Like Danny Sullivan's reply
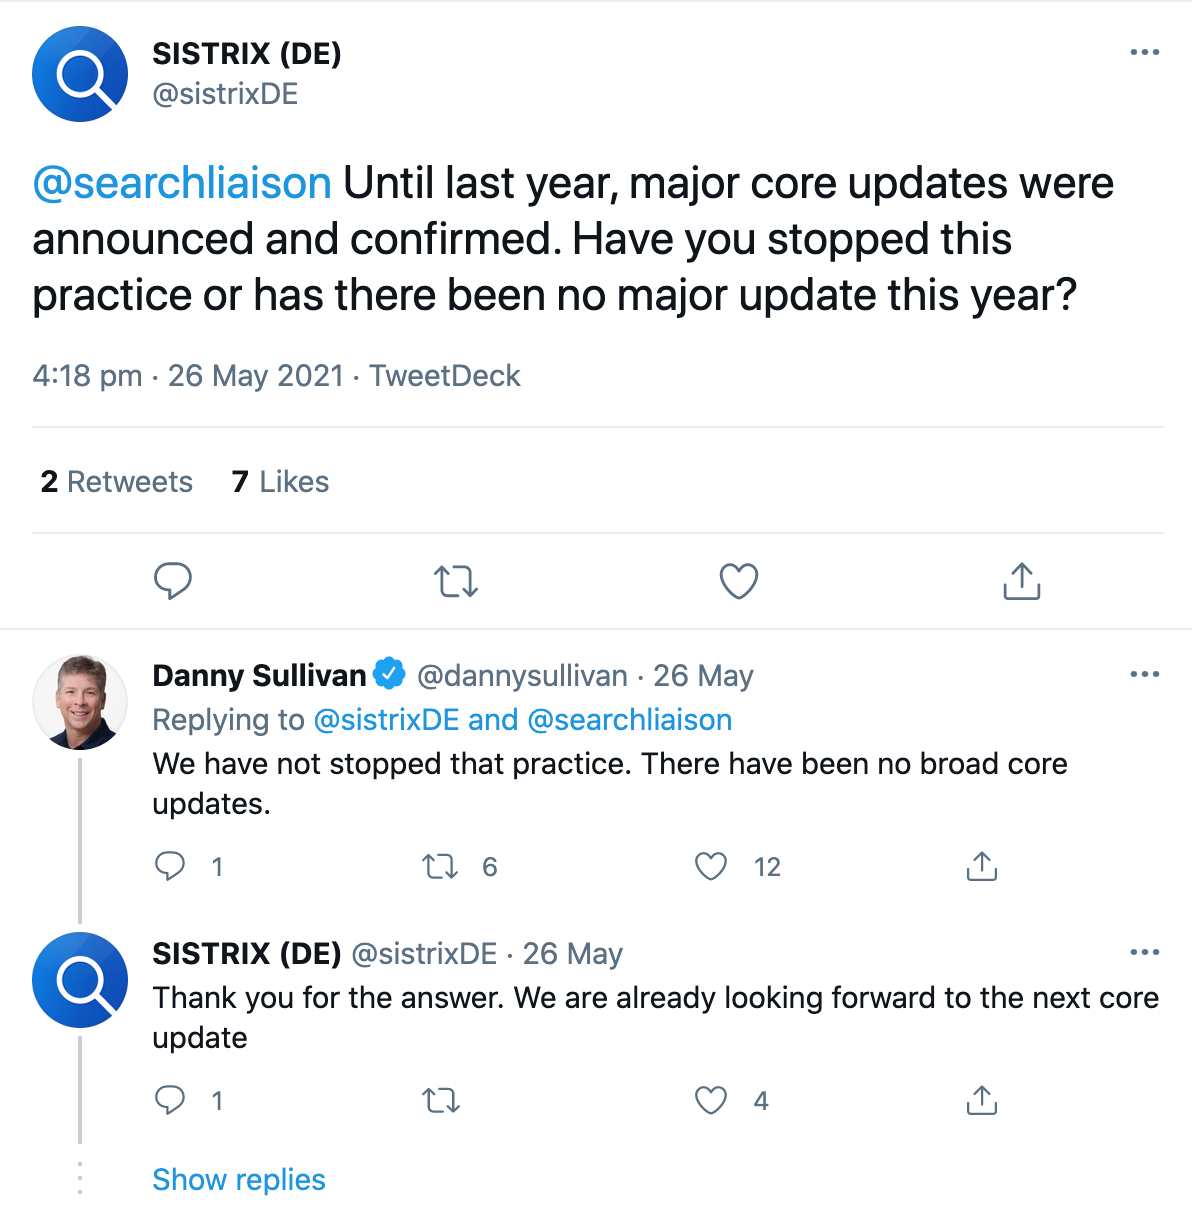 pos(711,866)
